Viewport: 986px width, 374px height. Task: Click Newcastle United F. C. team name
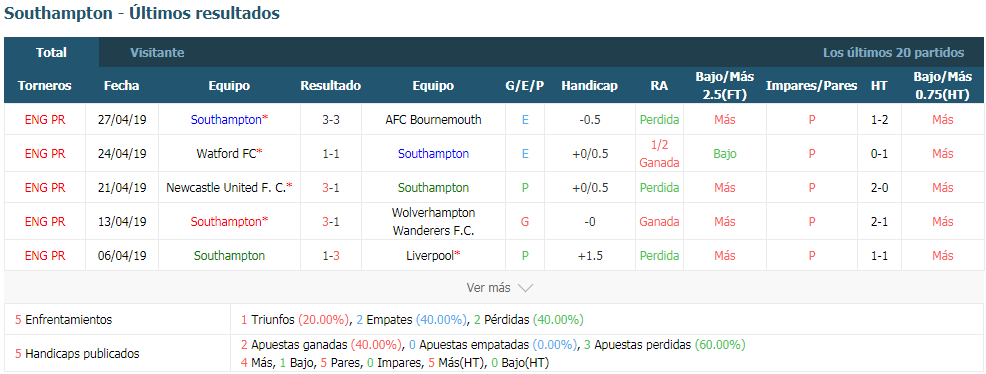[x=226, y=187]
